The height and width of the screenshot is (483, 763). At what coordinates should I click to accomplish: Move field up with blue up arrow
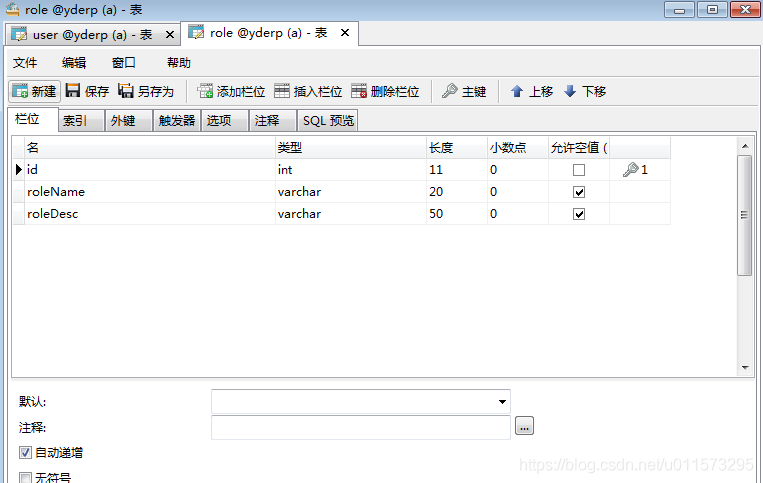click(531, 91)
